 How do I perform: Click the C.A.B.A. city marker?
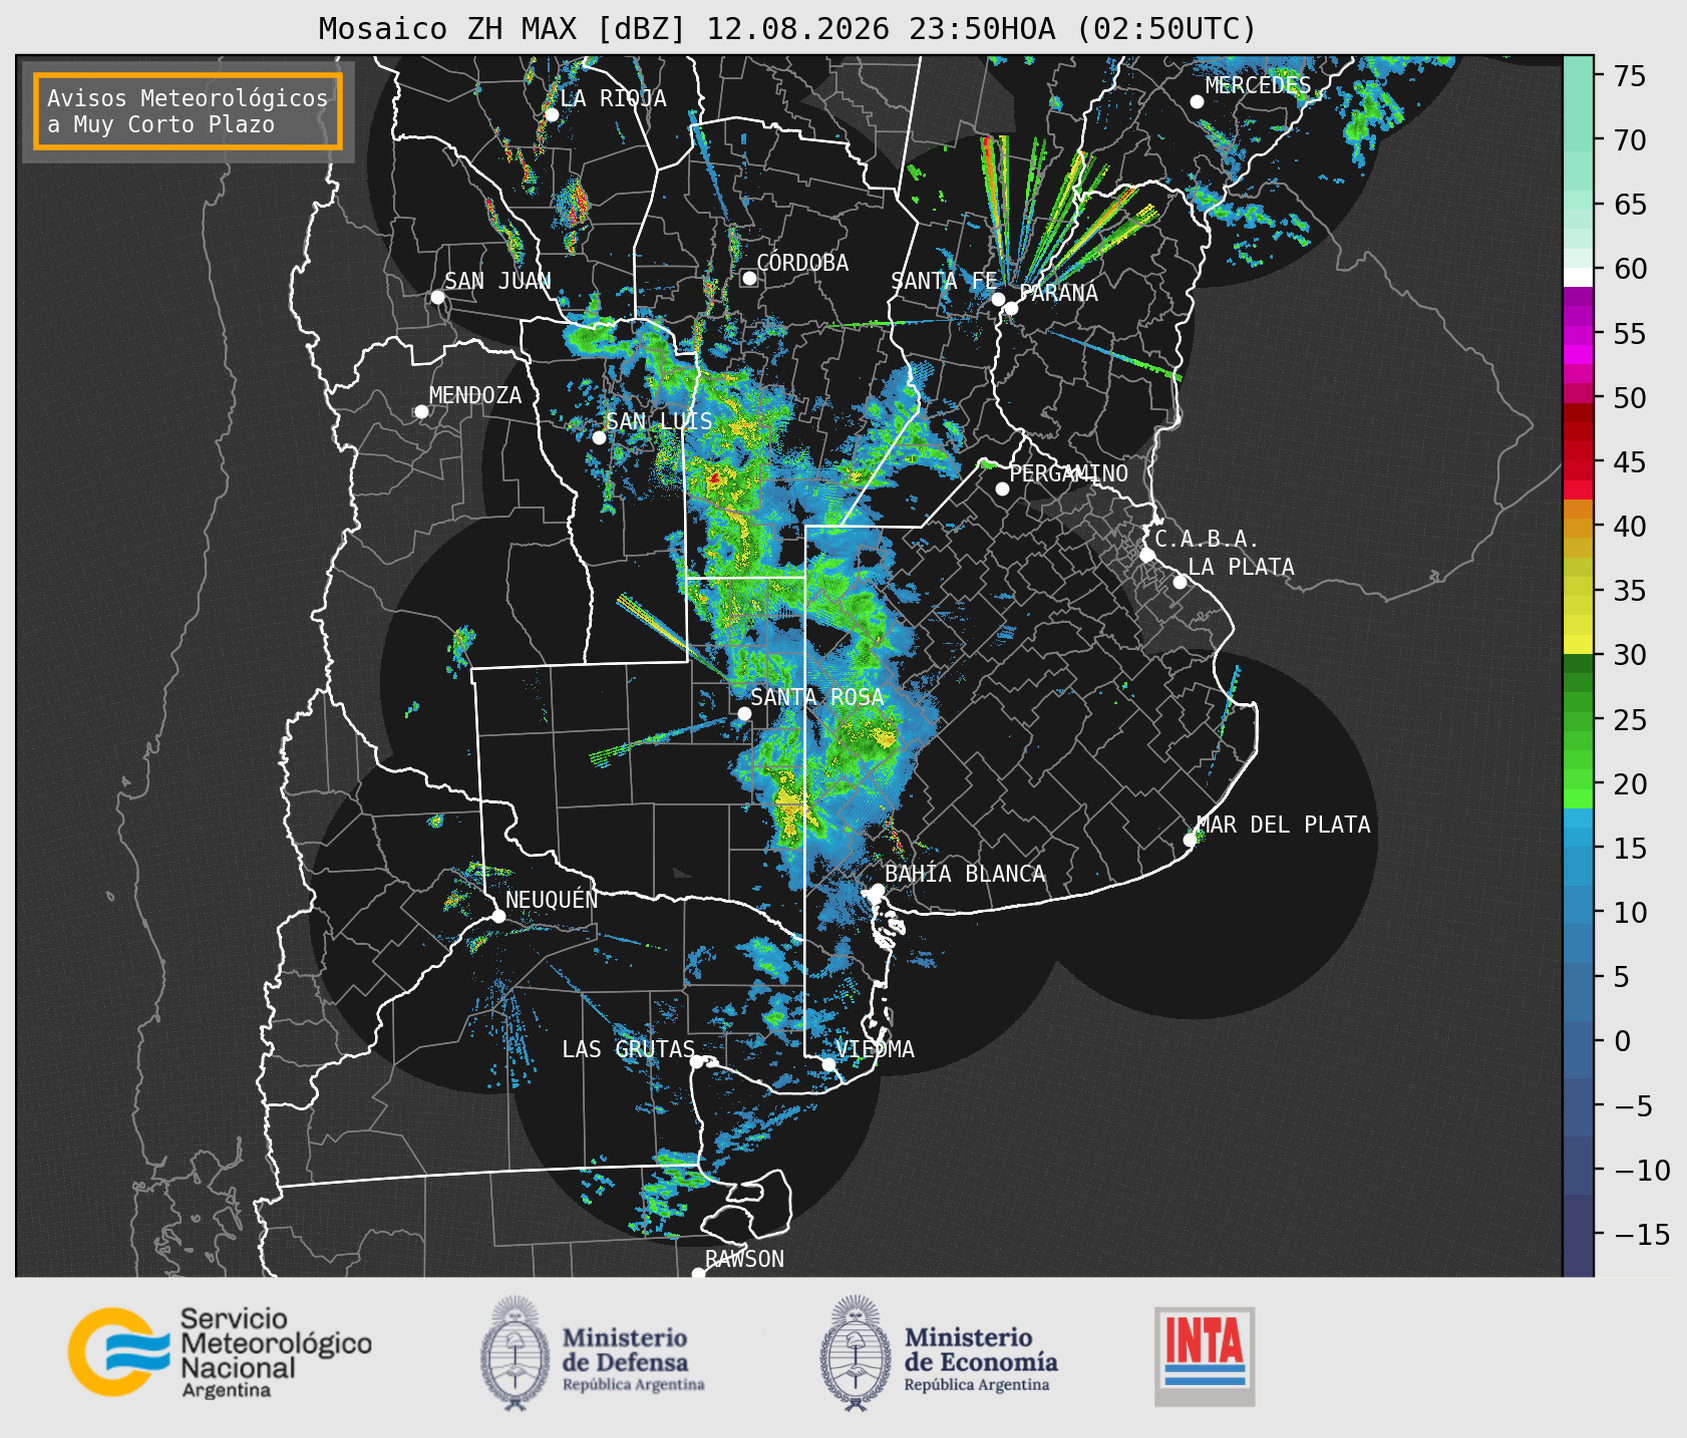(x=1147, y=555)
